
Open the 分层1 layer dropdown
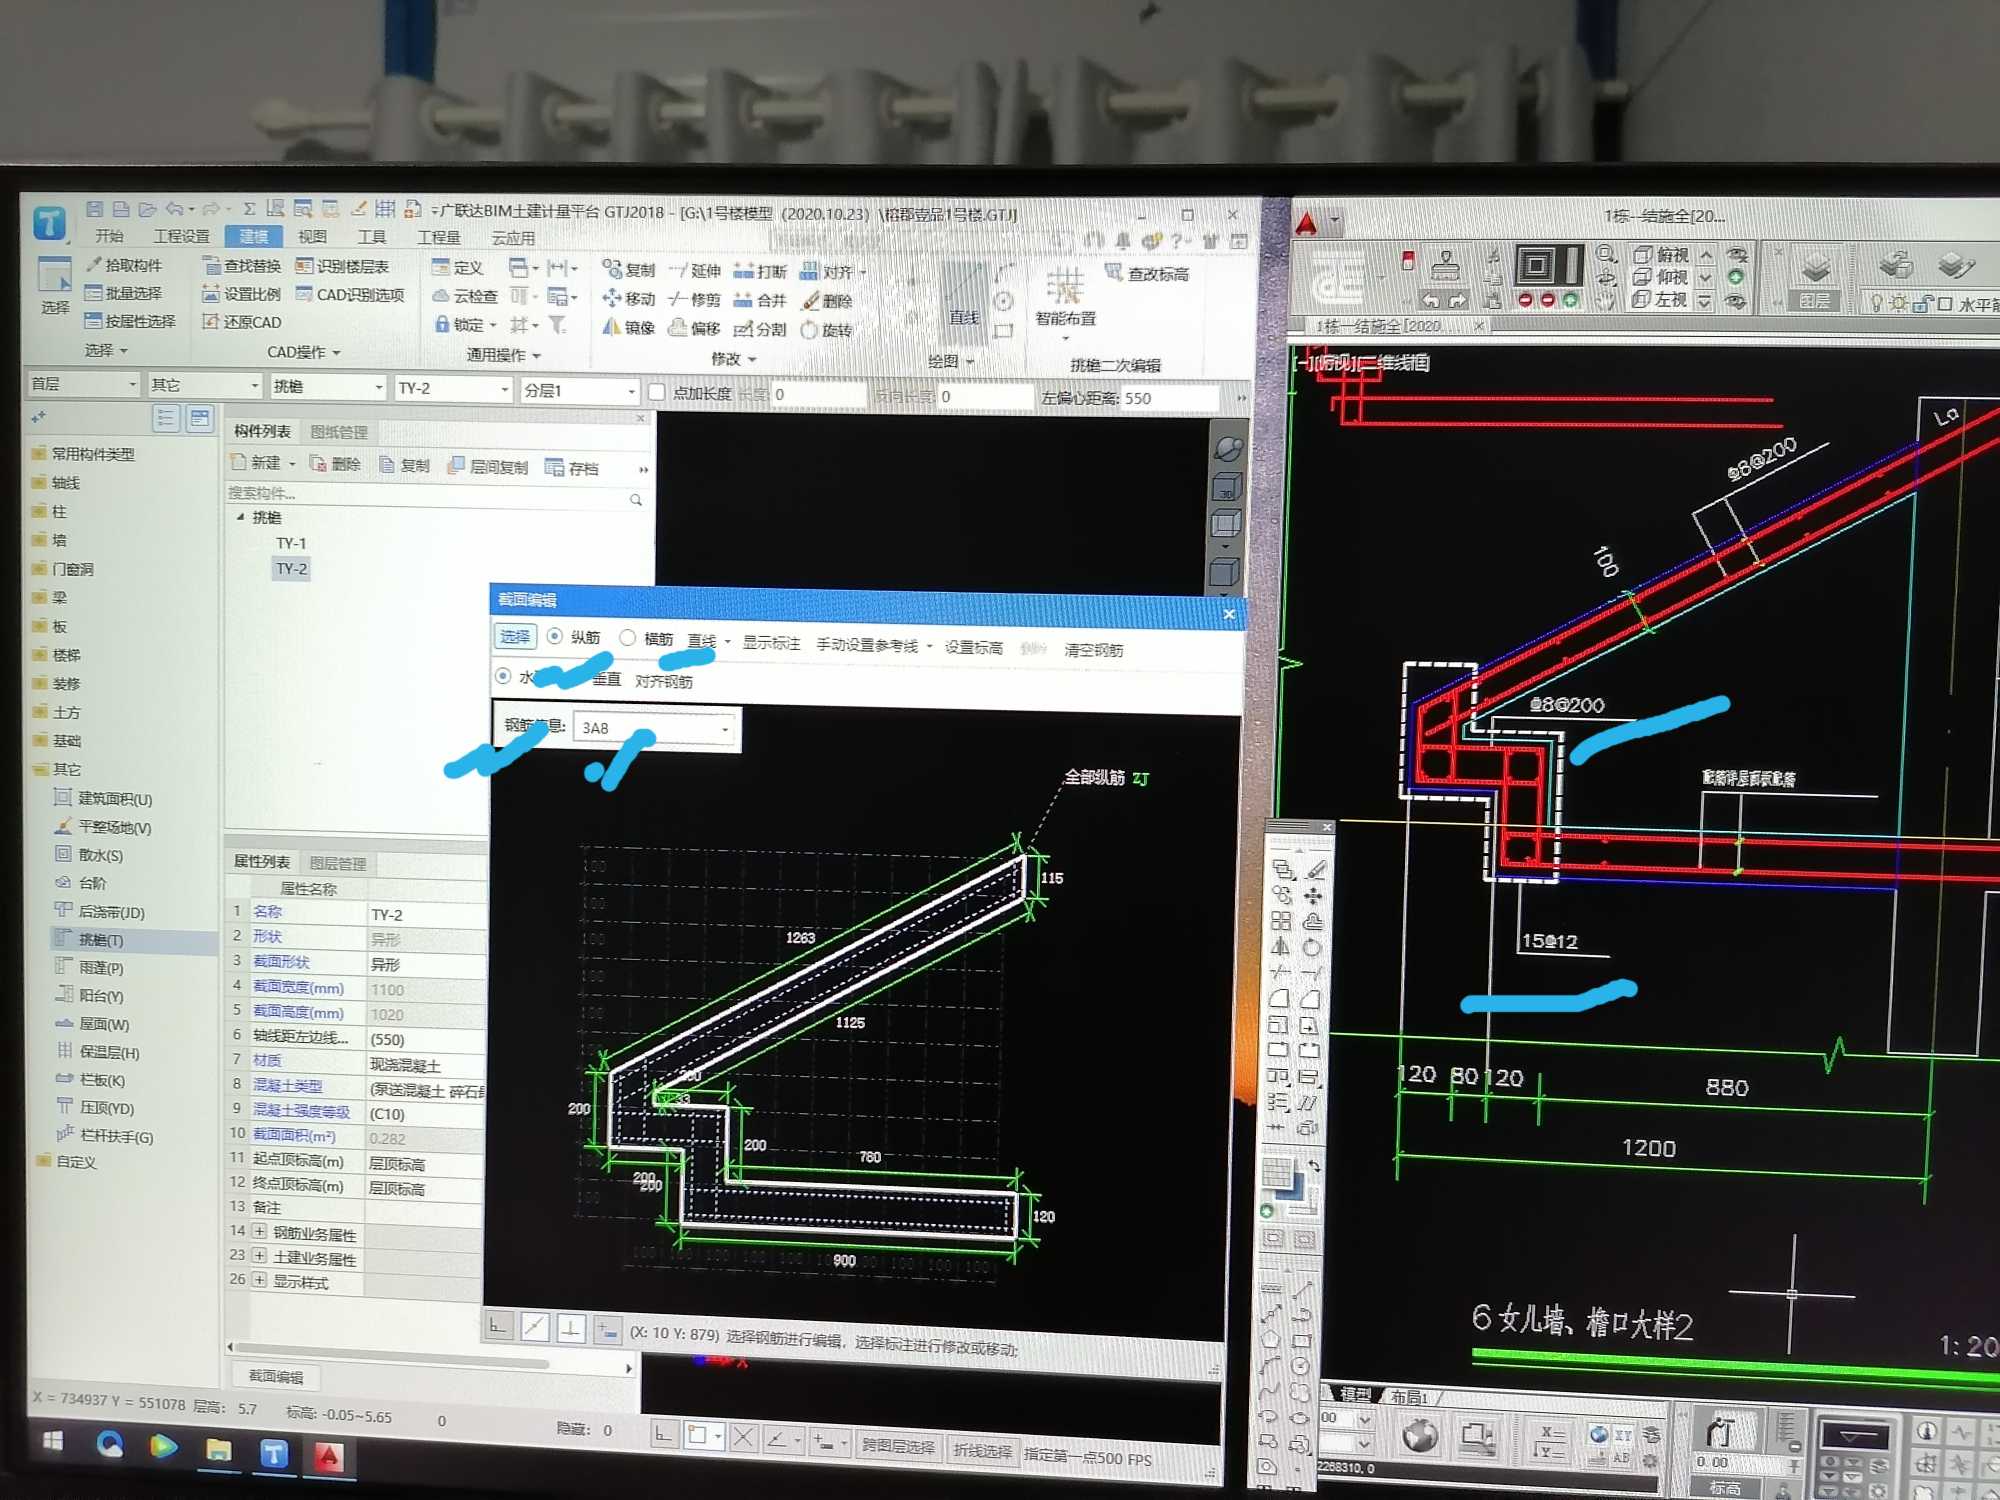(x=578, y=390)
